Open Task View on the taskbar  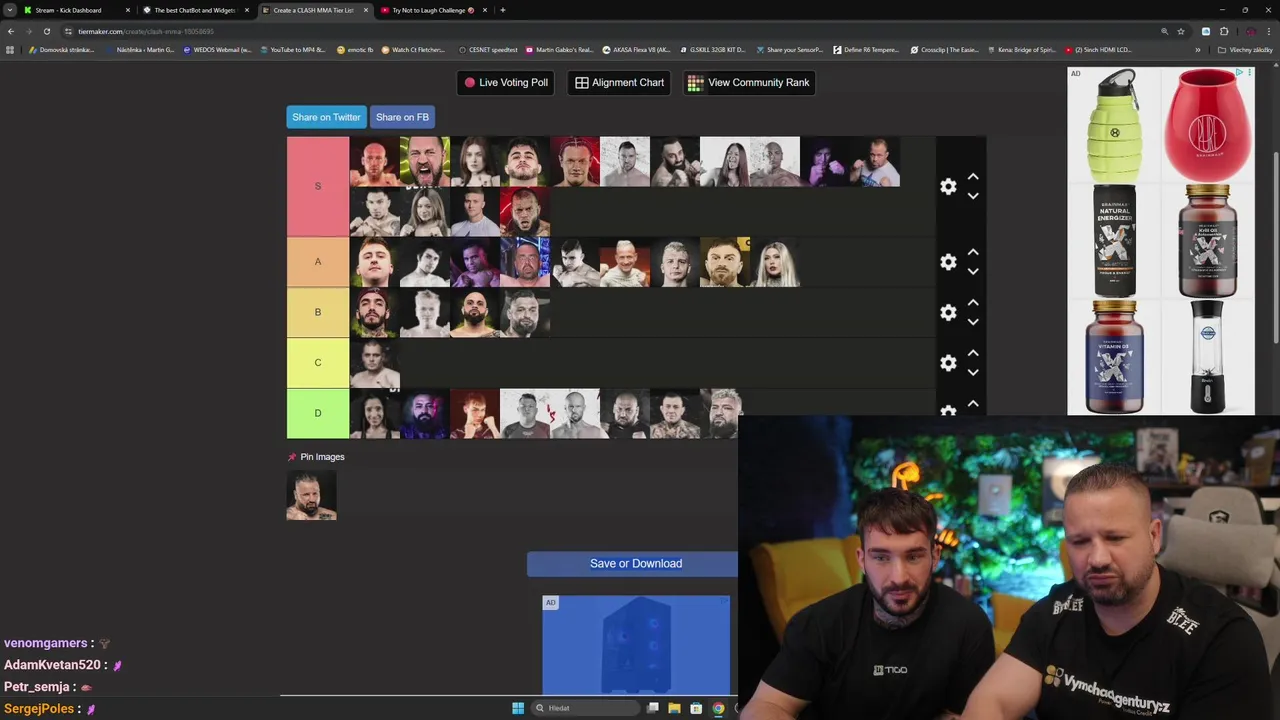coord(653,708)
